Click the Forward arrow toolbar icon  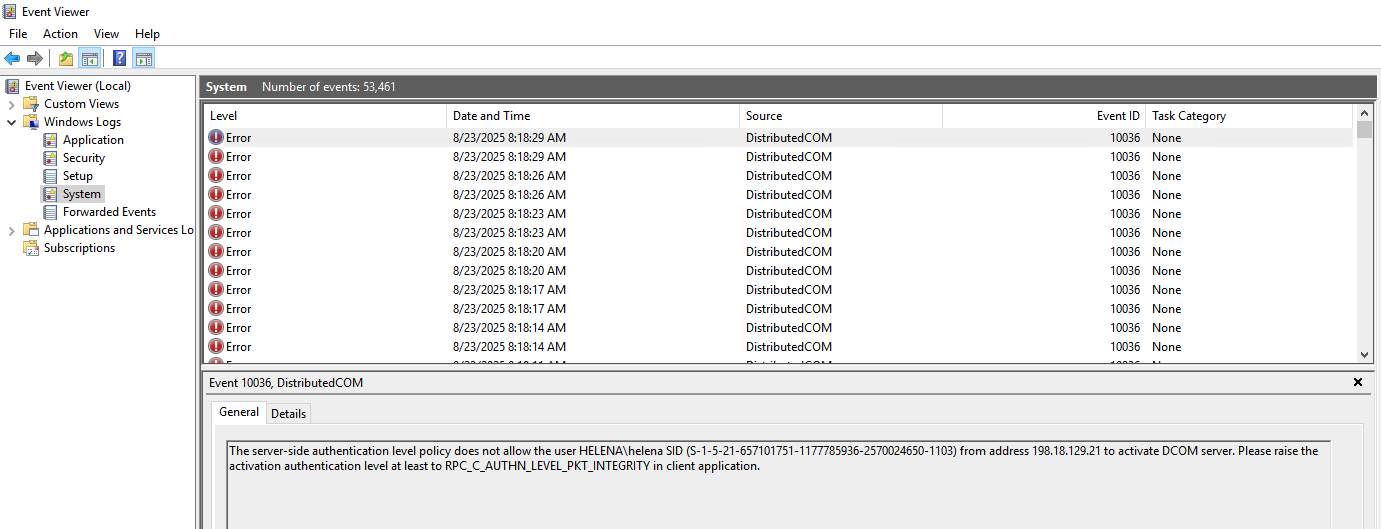pyautogui.click(x=35, y=58)
